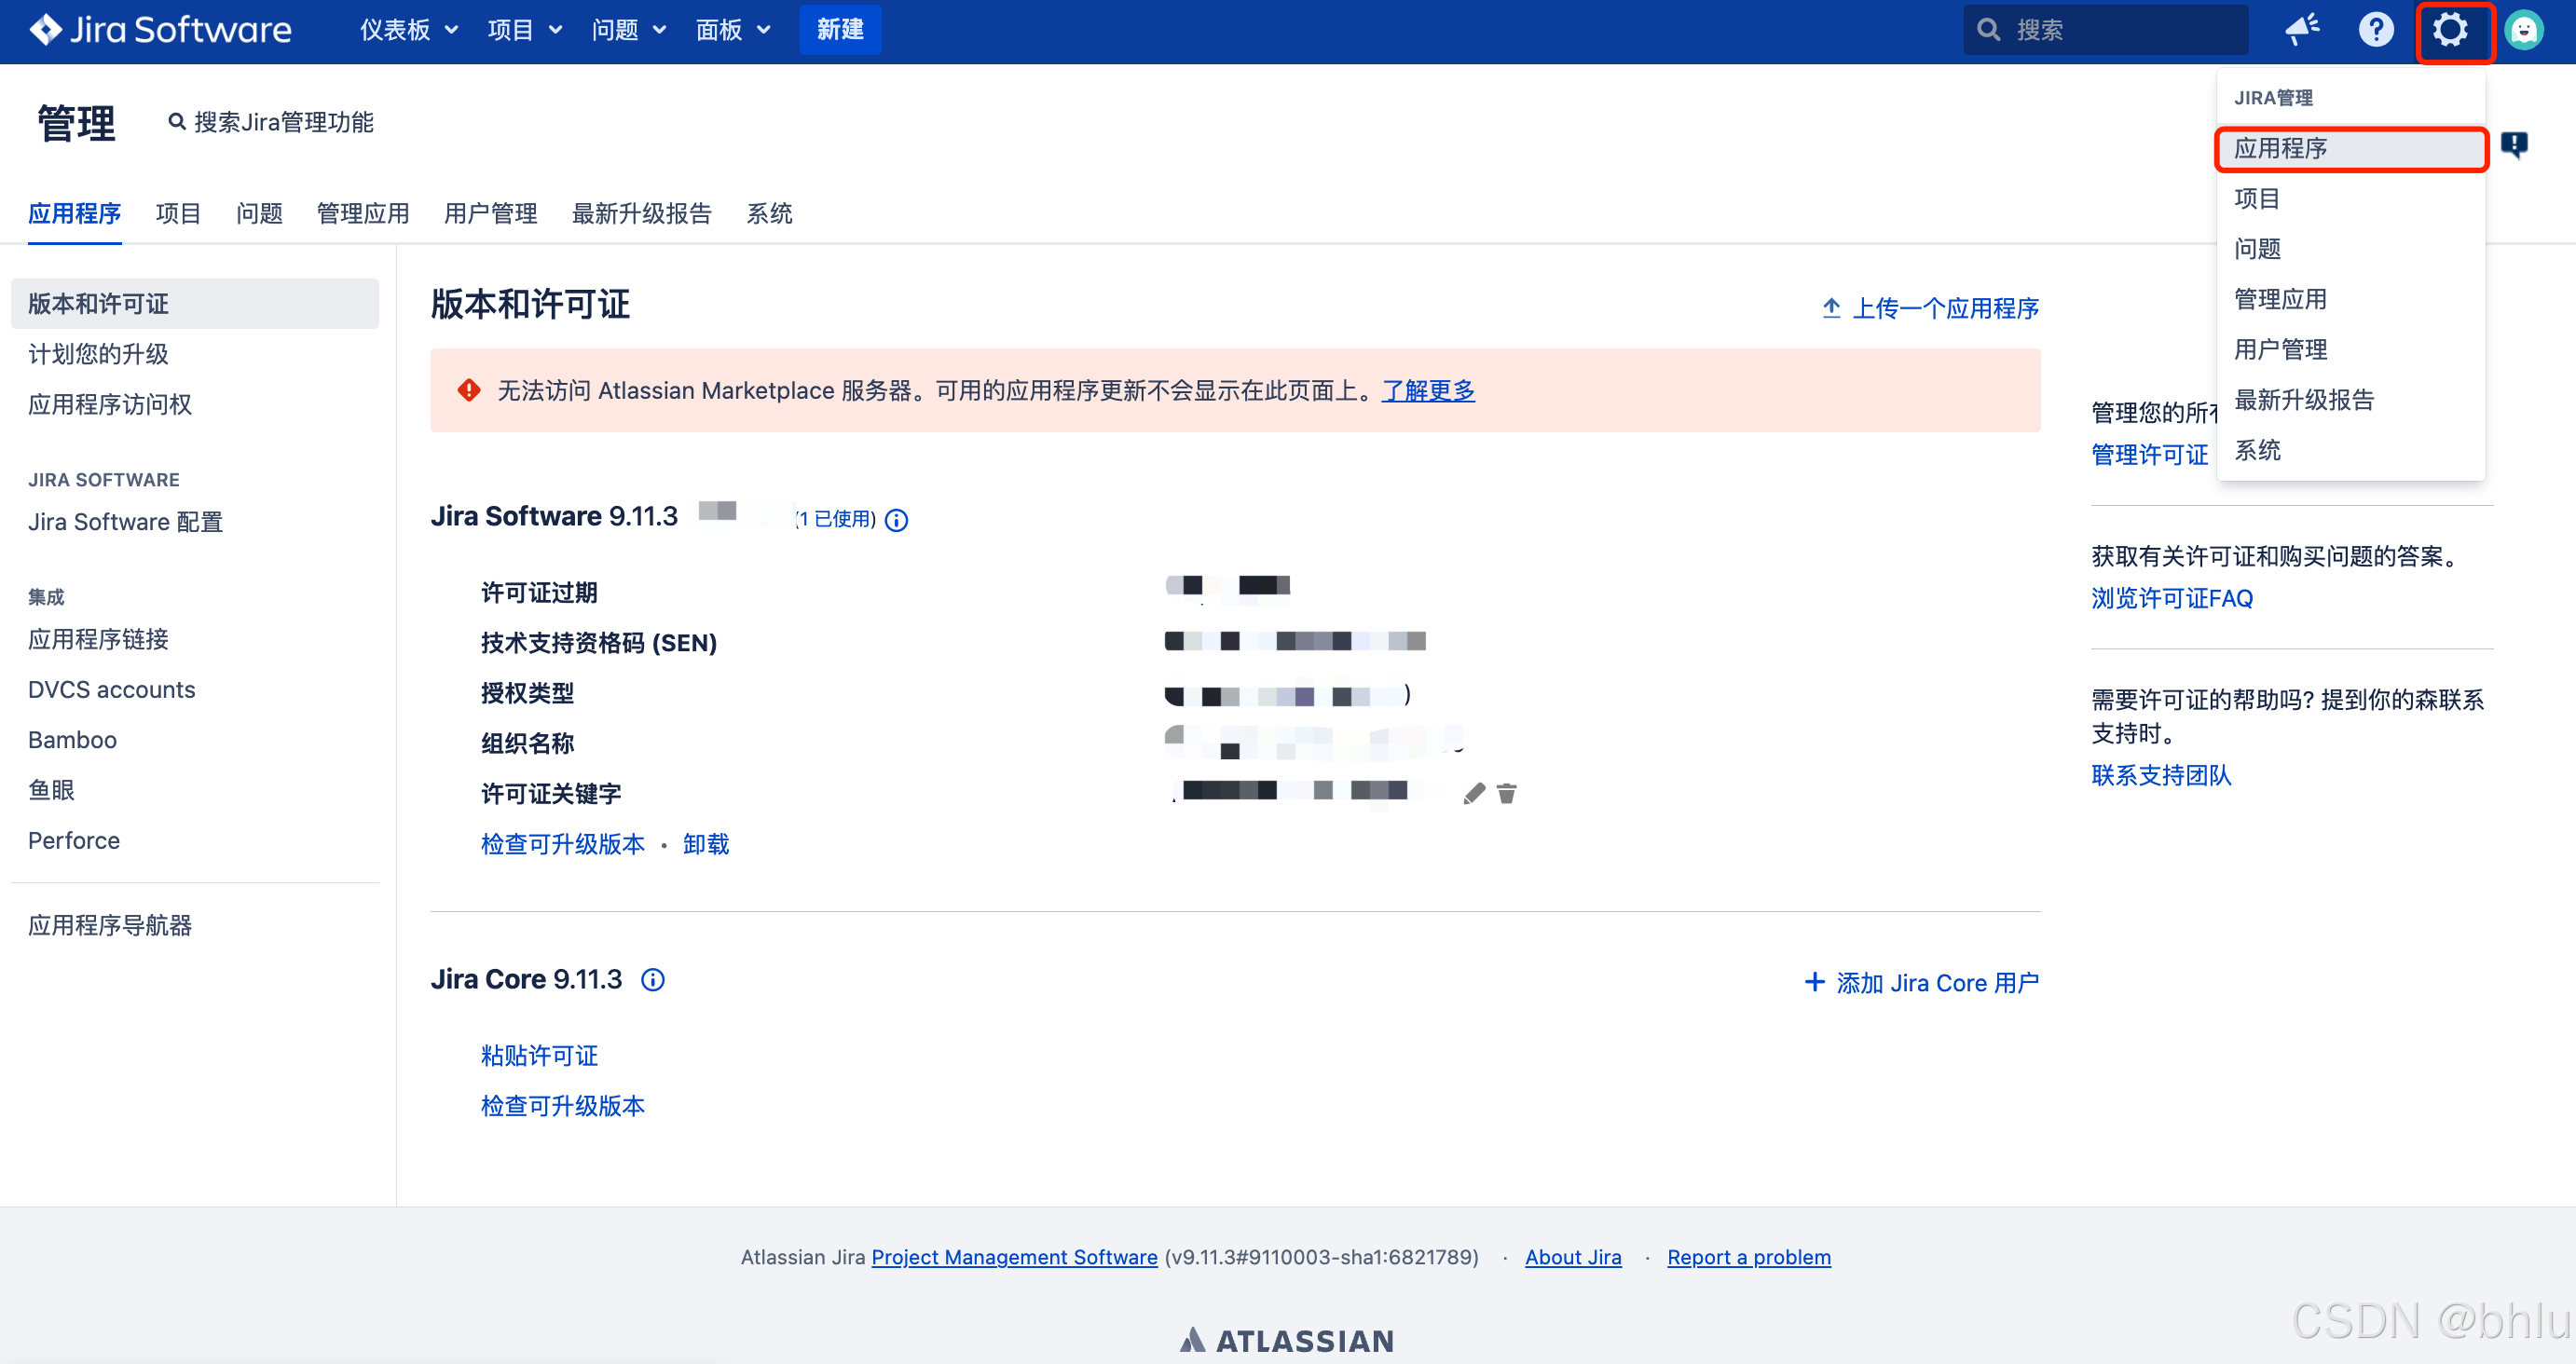Click the feedback icon beside the dropdown menu
2576x1364 pixels.
pyautogui.click(x=2514, y=145)
